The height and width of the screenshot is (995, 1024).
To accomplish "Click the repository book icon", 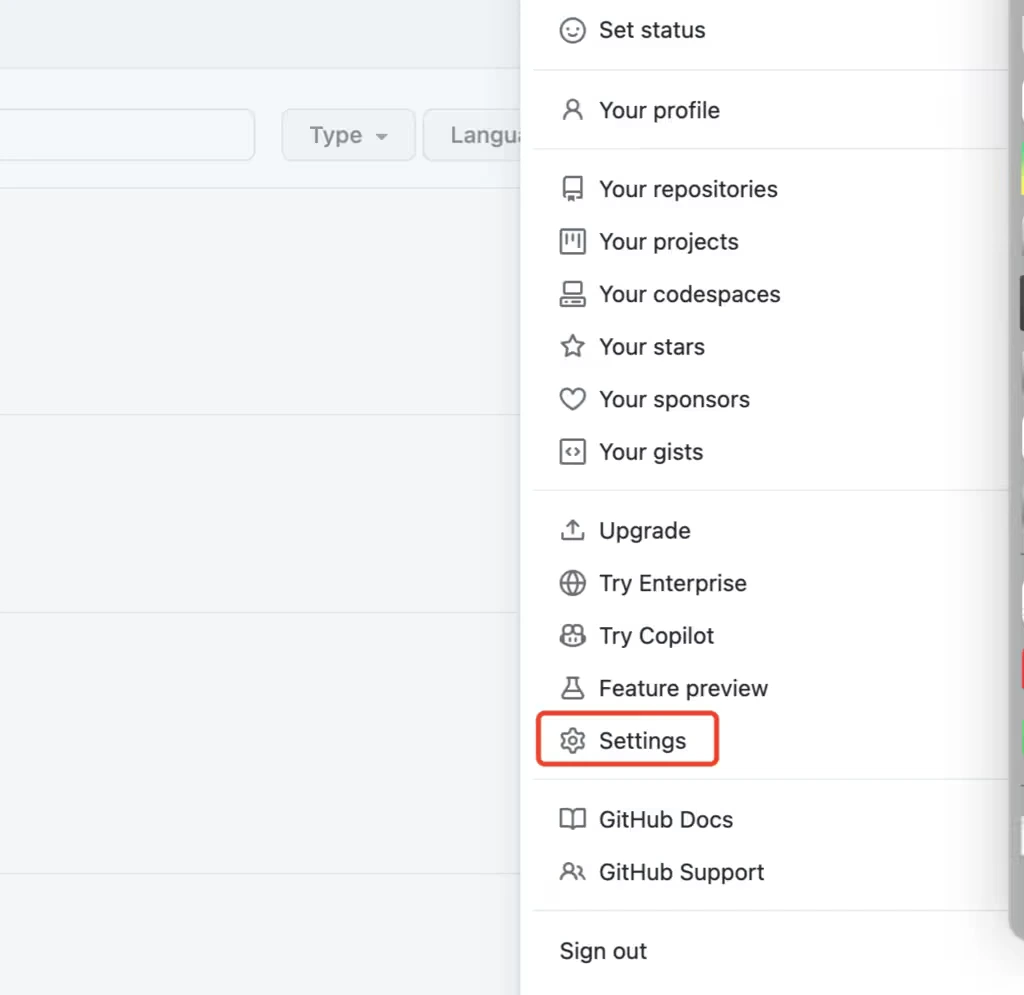I will click(x=572, y=188).
